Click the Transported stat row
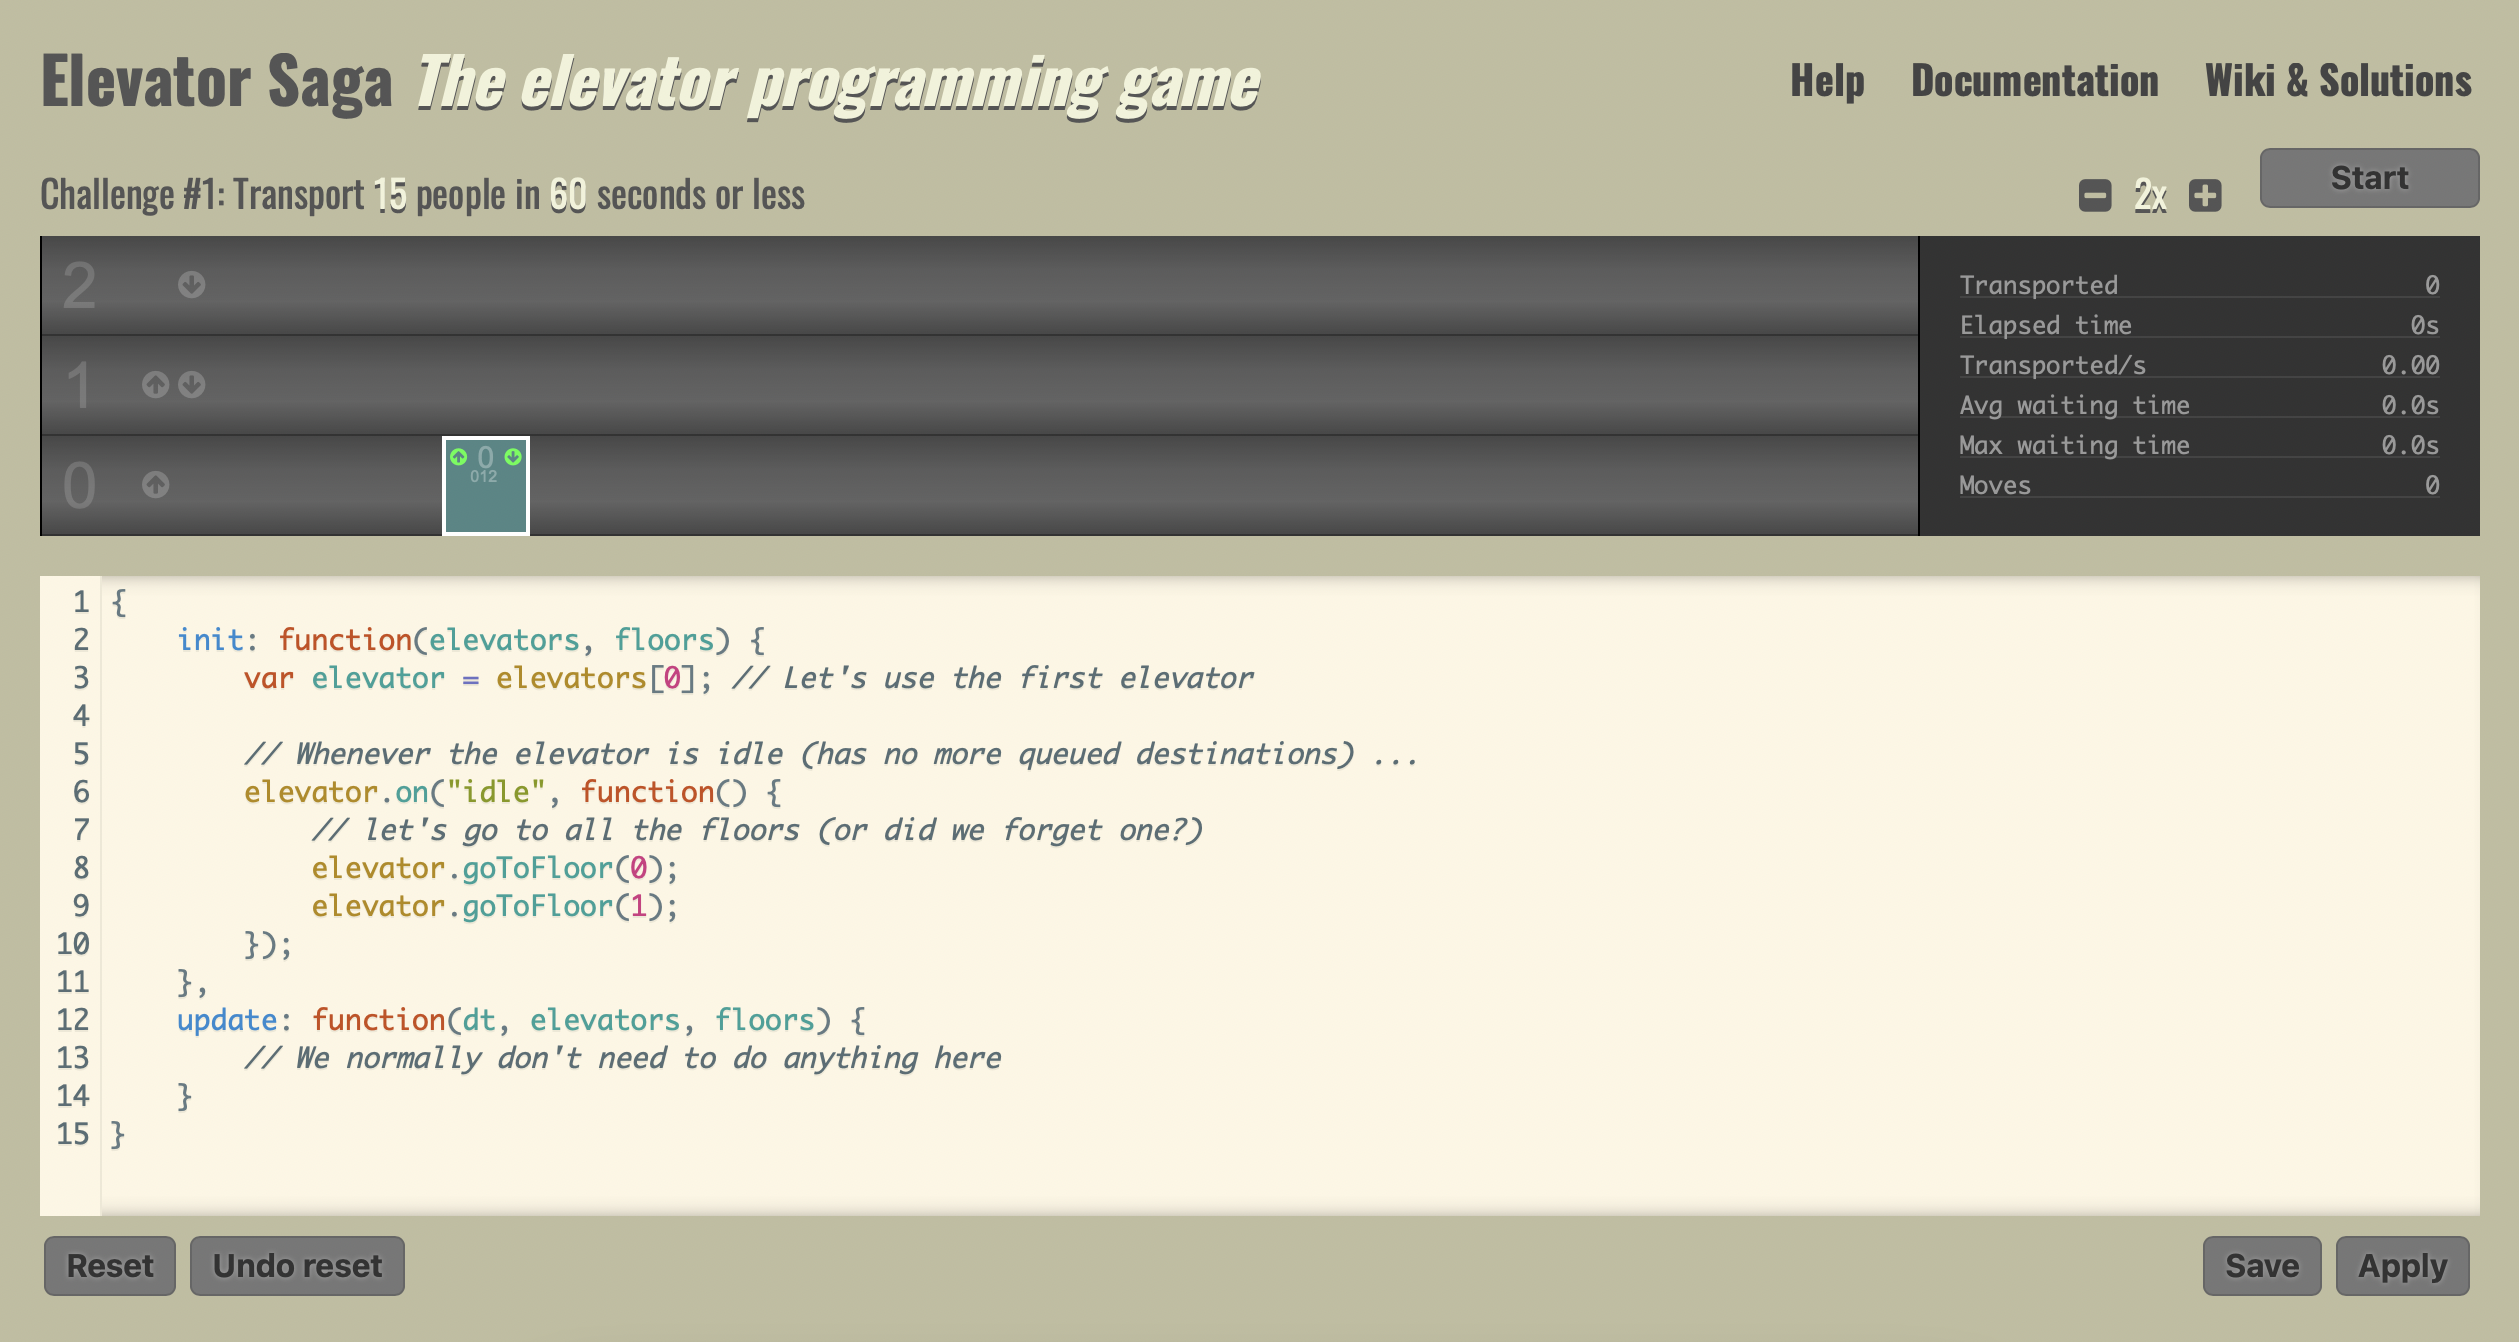This screenshot has height=1342, width=2519. 2199,285
